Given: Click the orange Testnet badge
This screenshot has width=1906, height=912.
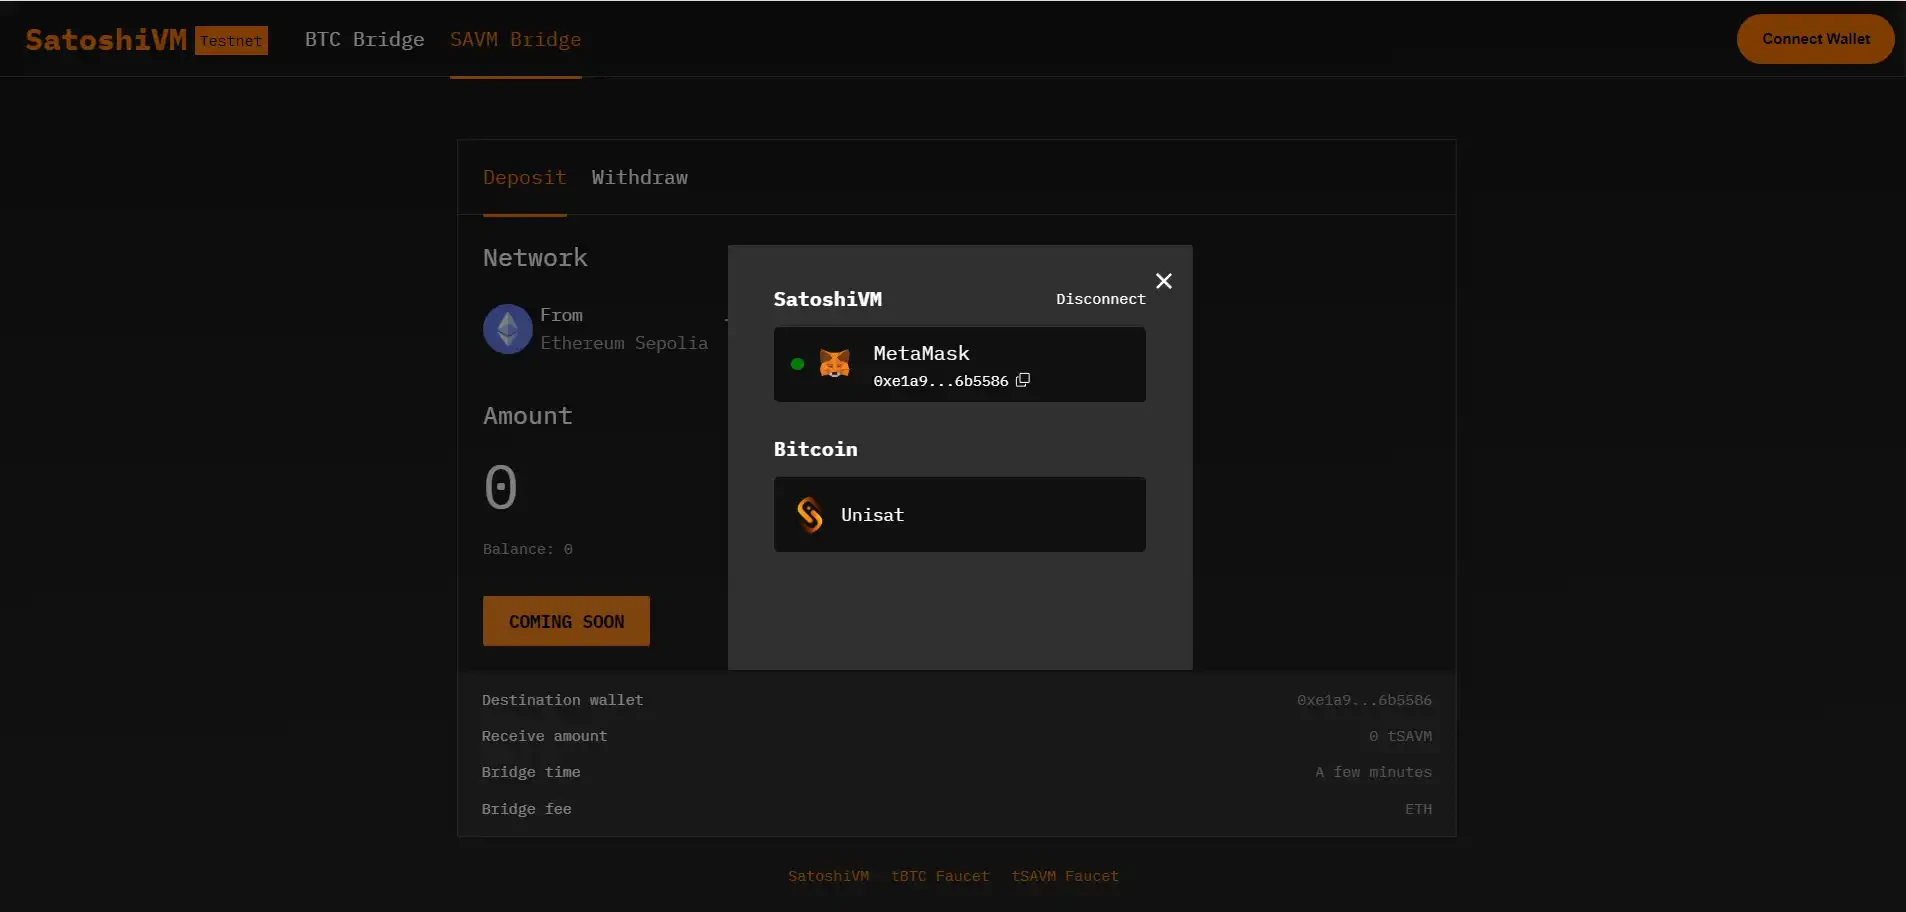Looking at the screenshot, I should [x=231, y=41].
